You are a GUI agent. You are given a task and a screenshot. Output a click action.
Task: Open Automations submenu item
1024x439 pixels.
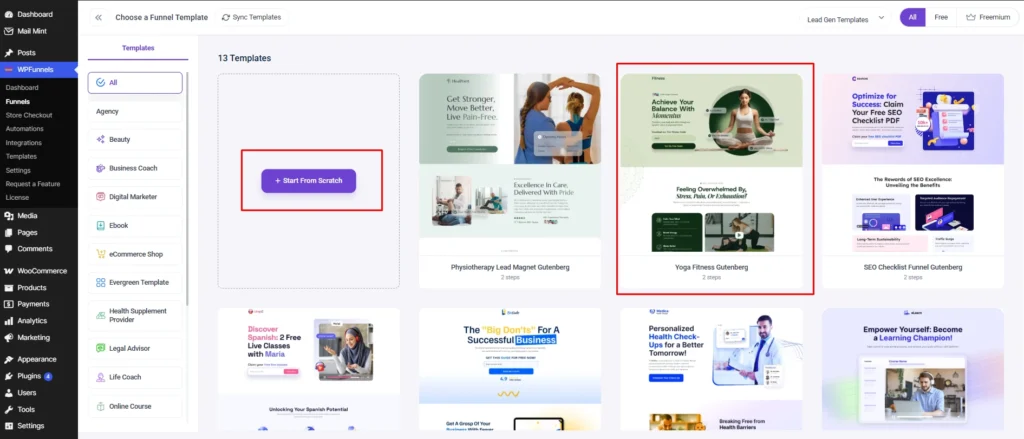[x=24, y=129]
